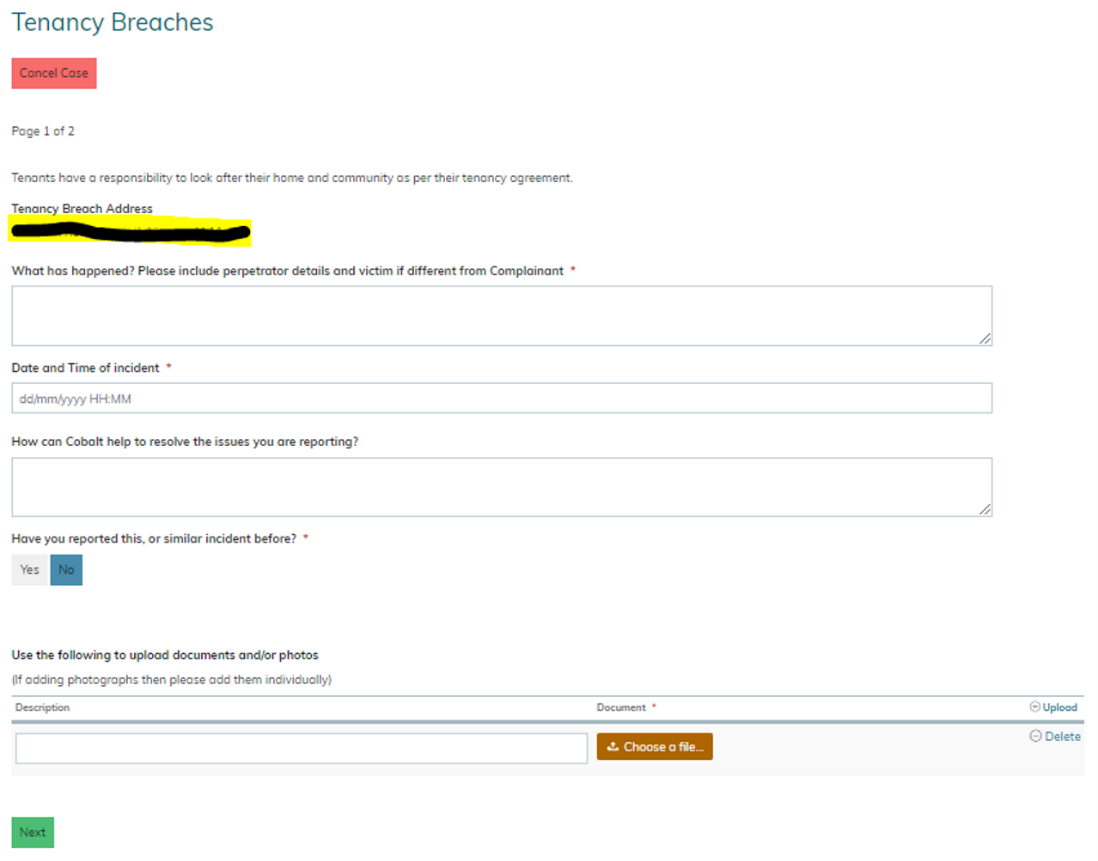This screenshot has width=1098, height=861.
Task: Click the minus circle icon beside Delete
Action: click(1035, 736)
